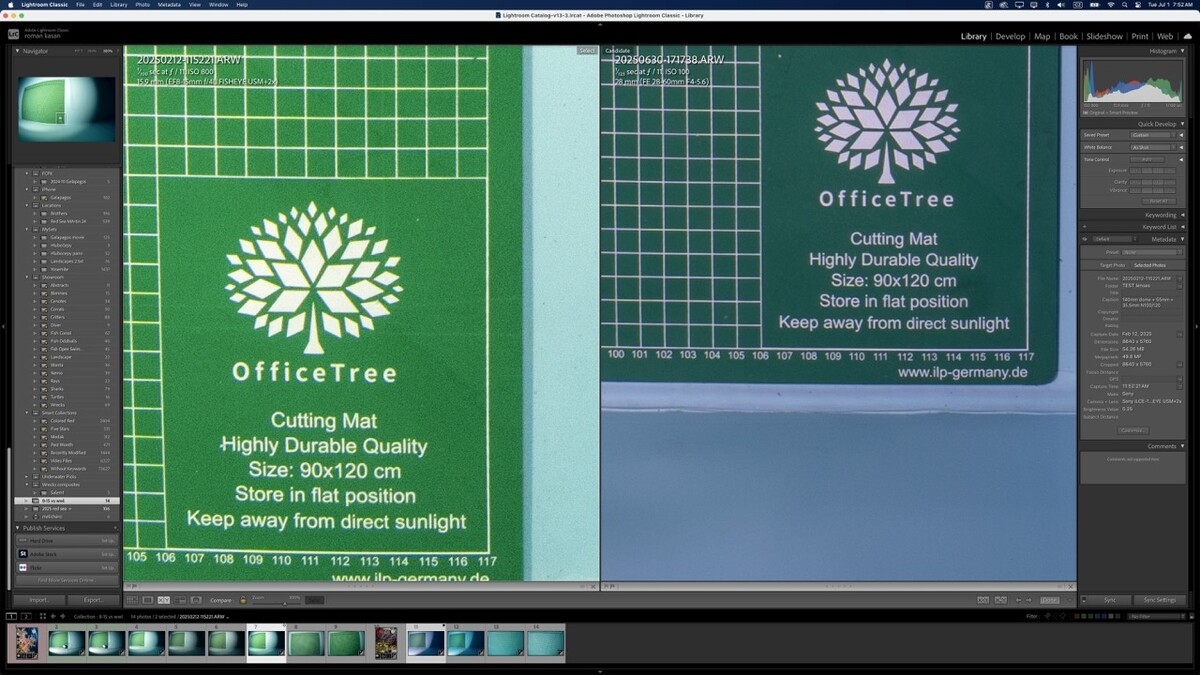Collapse the Publish Services panel
Image resolution: width=1200 pixels, height=675 pixels.
tap(18, 528)
